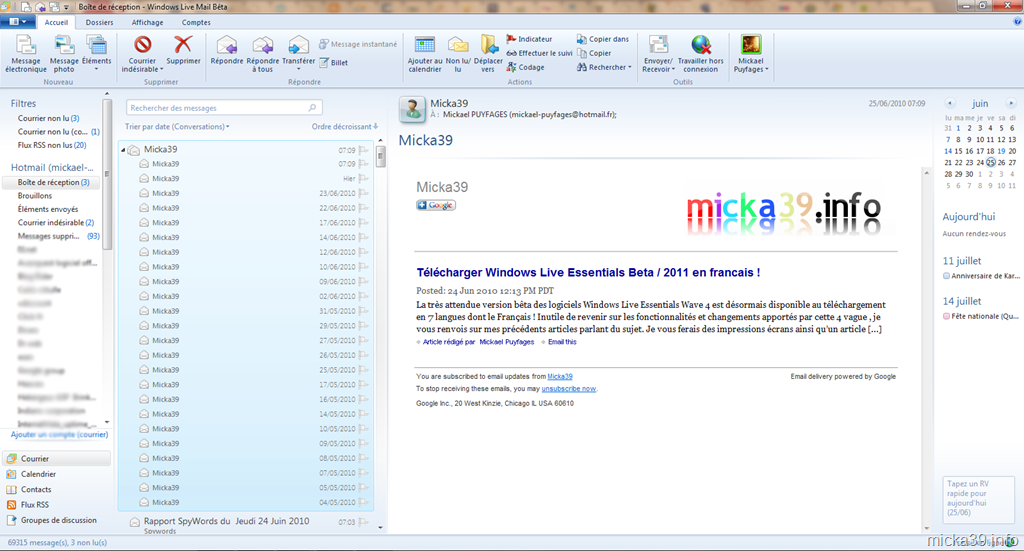Select Micka39 message dated 23/06/2010
Image resolution: width=1024 pixels, height=551 pixels.
click(247, 193)
